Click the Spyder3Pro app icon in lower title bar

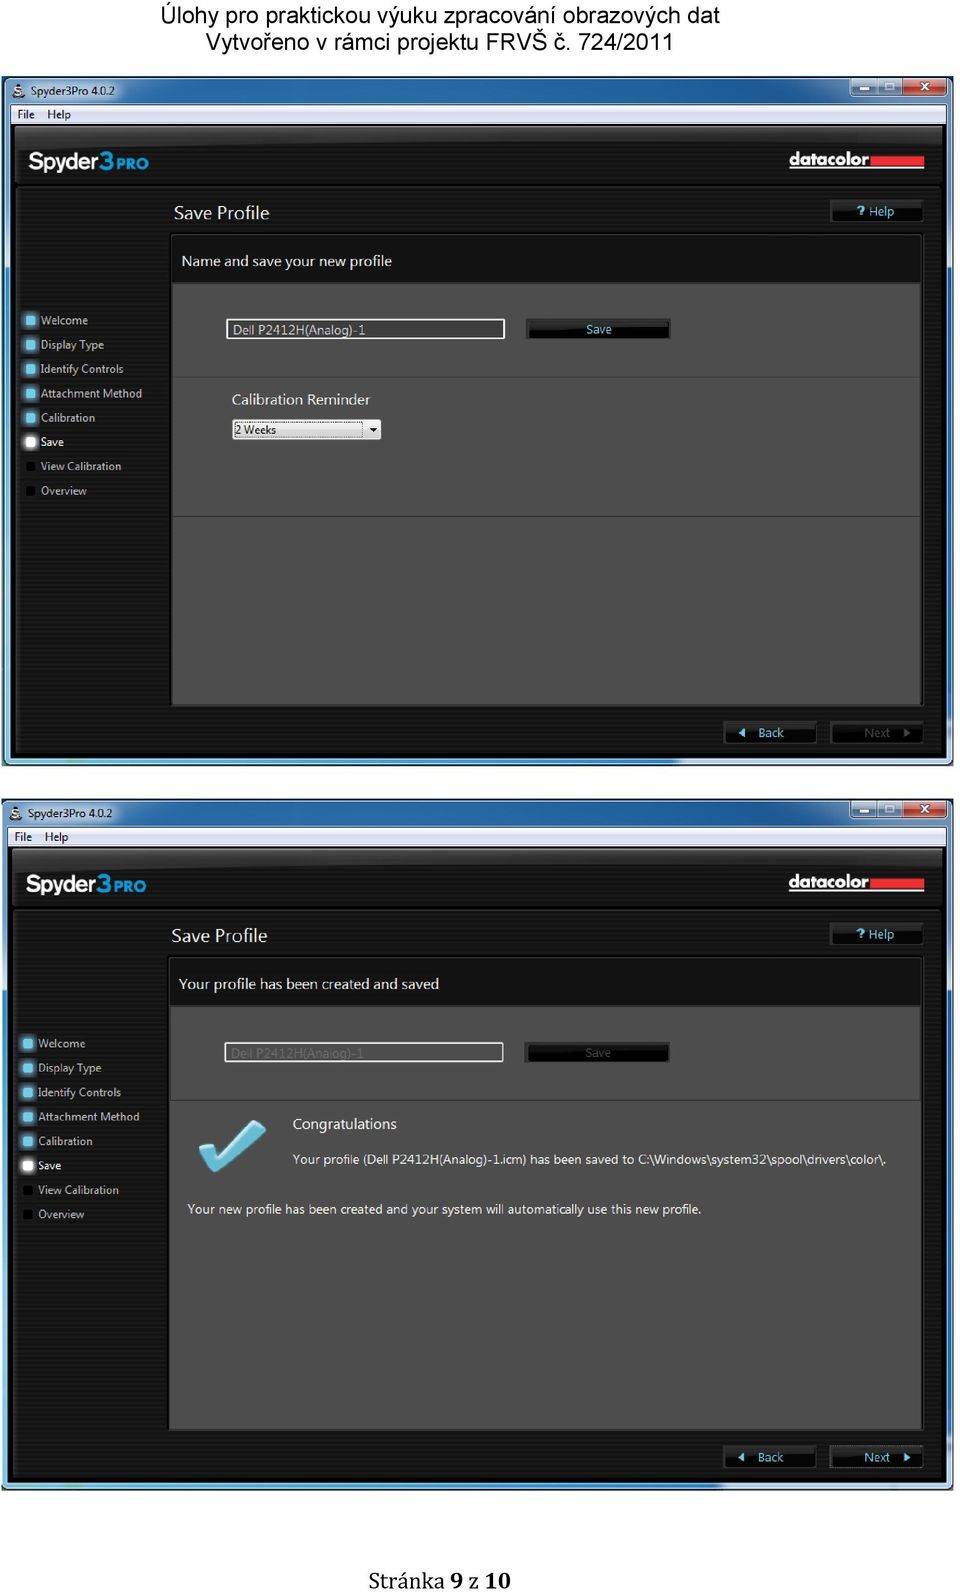(16, 813)
